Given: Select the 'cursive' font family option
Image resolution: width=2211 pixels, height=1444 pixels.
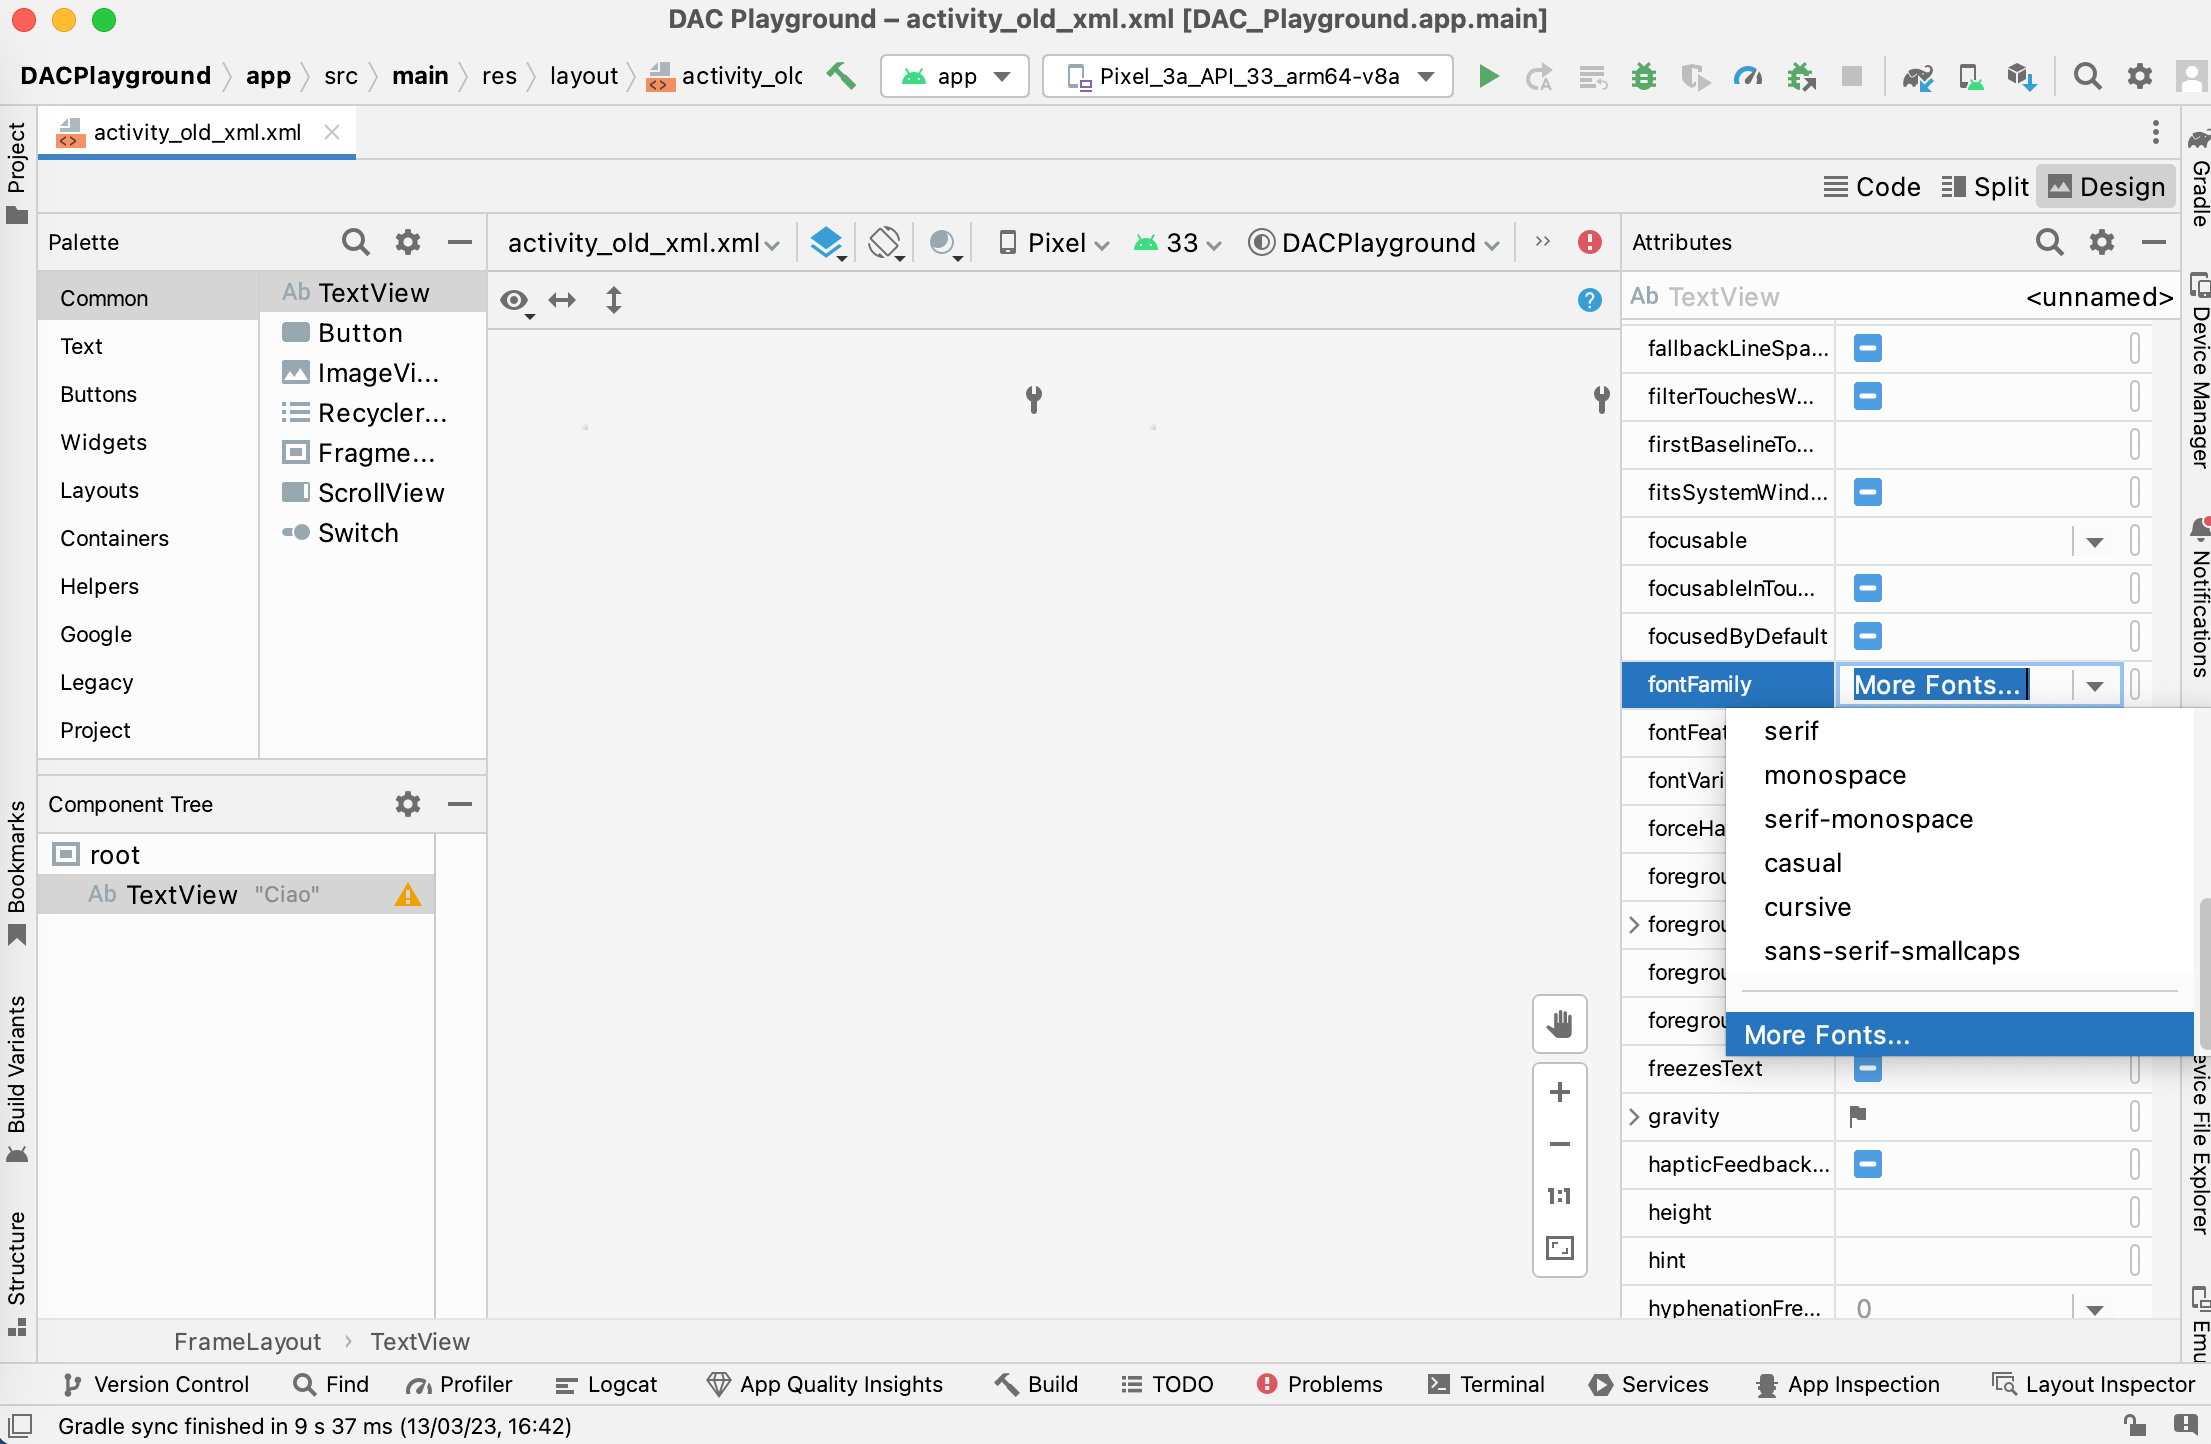Looking at the screenshot, I should pyautogui.click(x=1808, y=906).
